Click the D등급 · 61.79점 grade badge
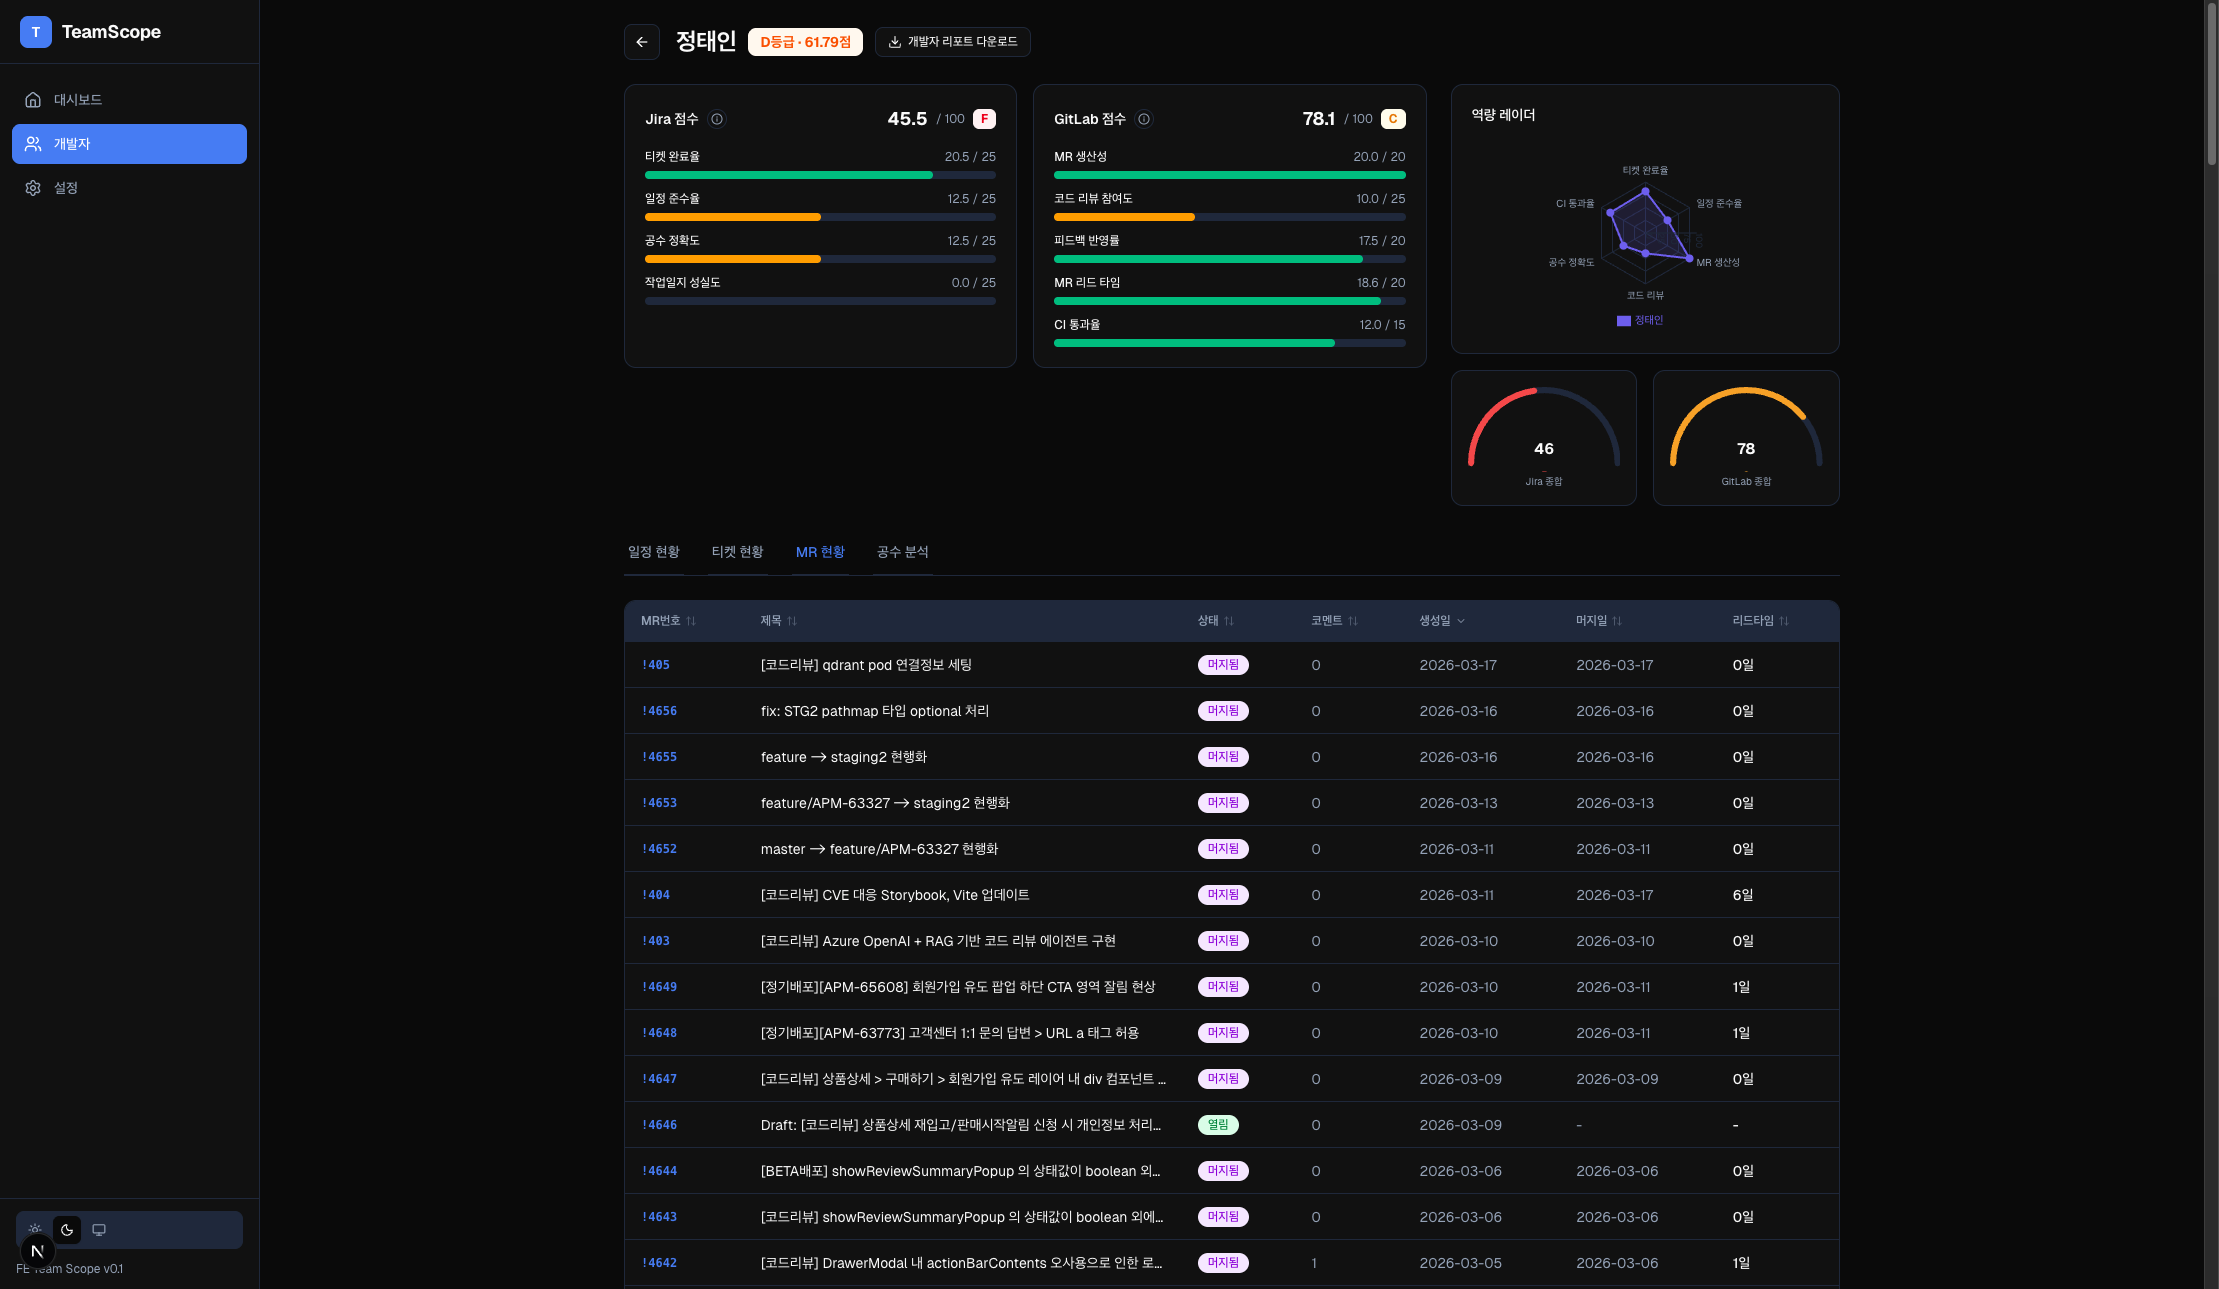The image size is (2219, 1289). point(805,42)
